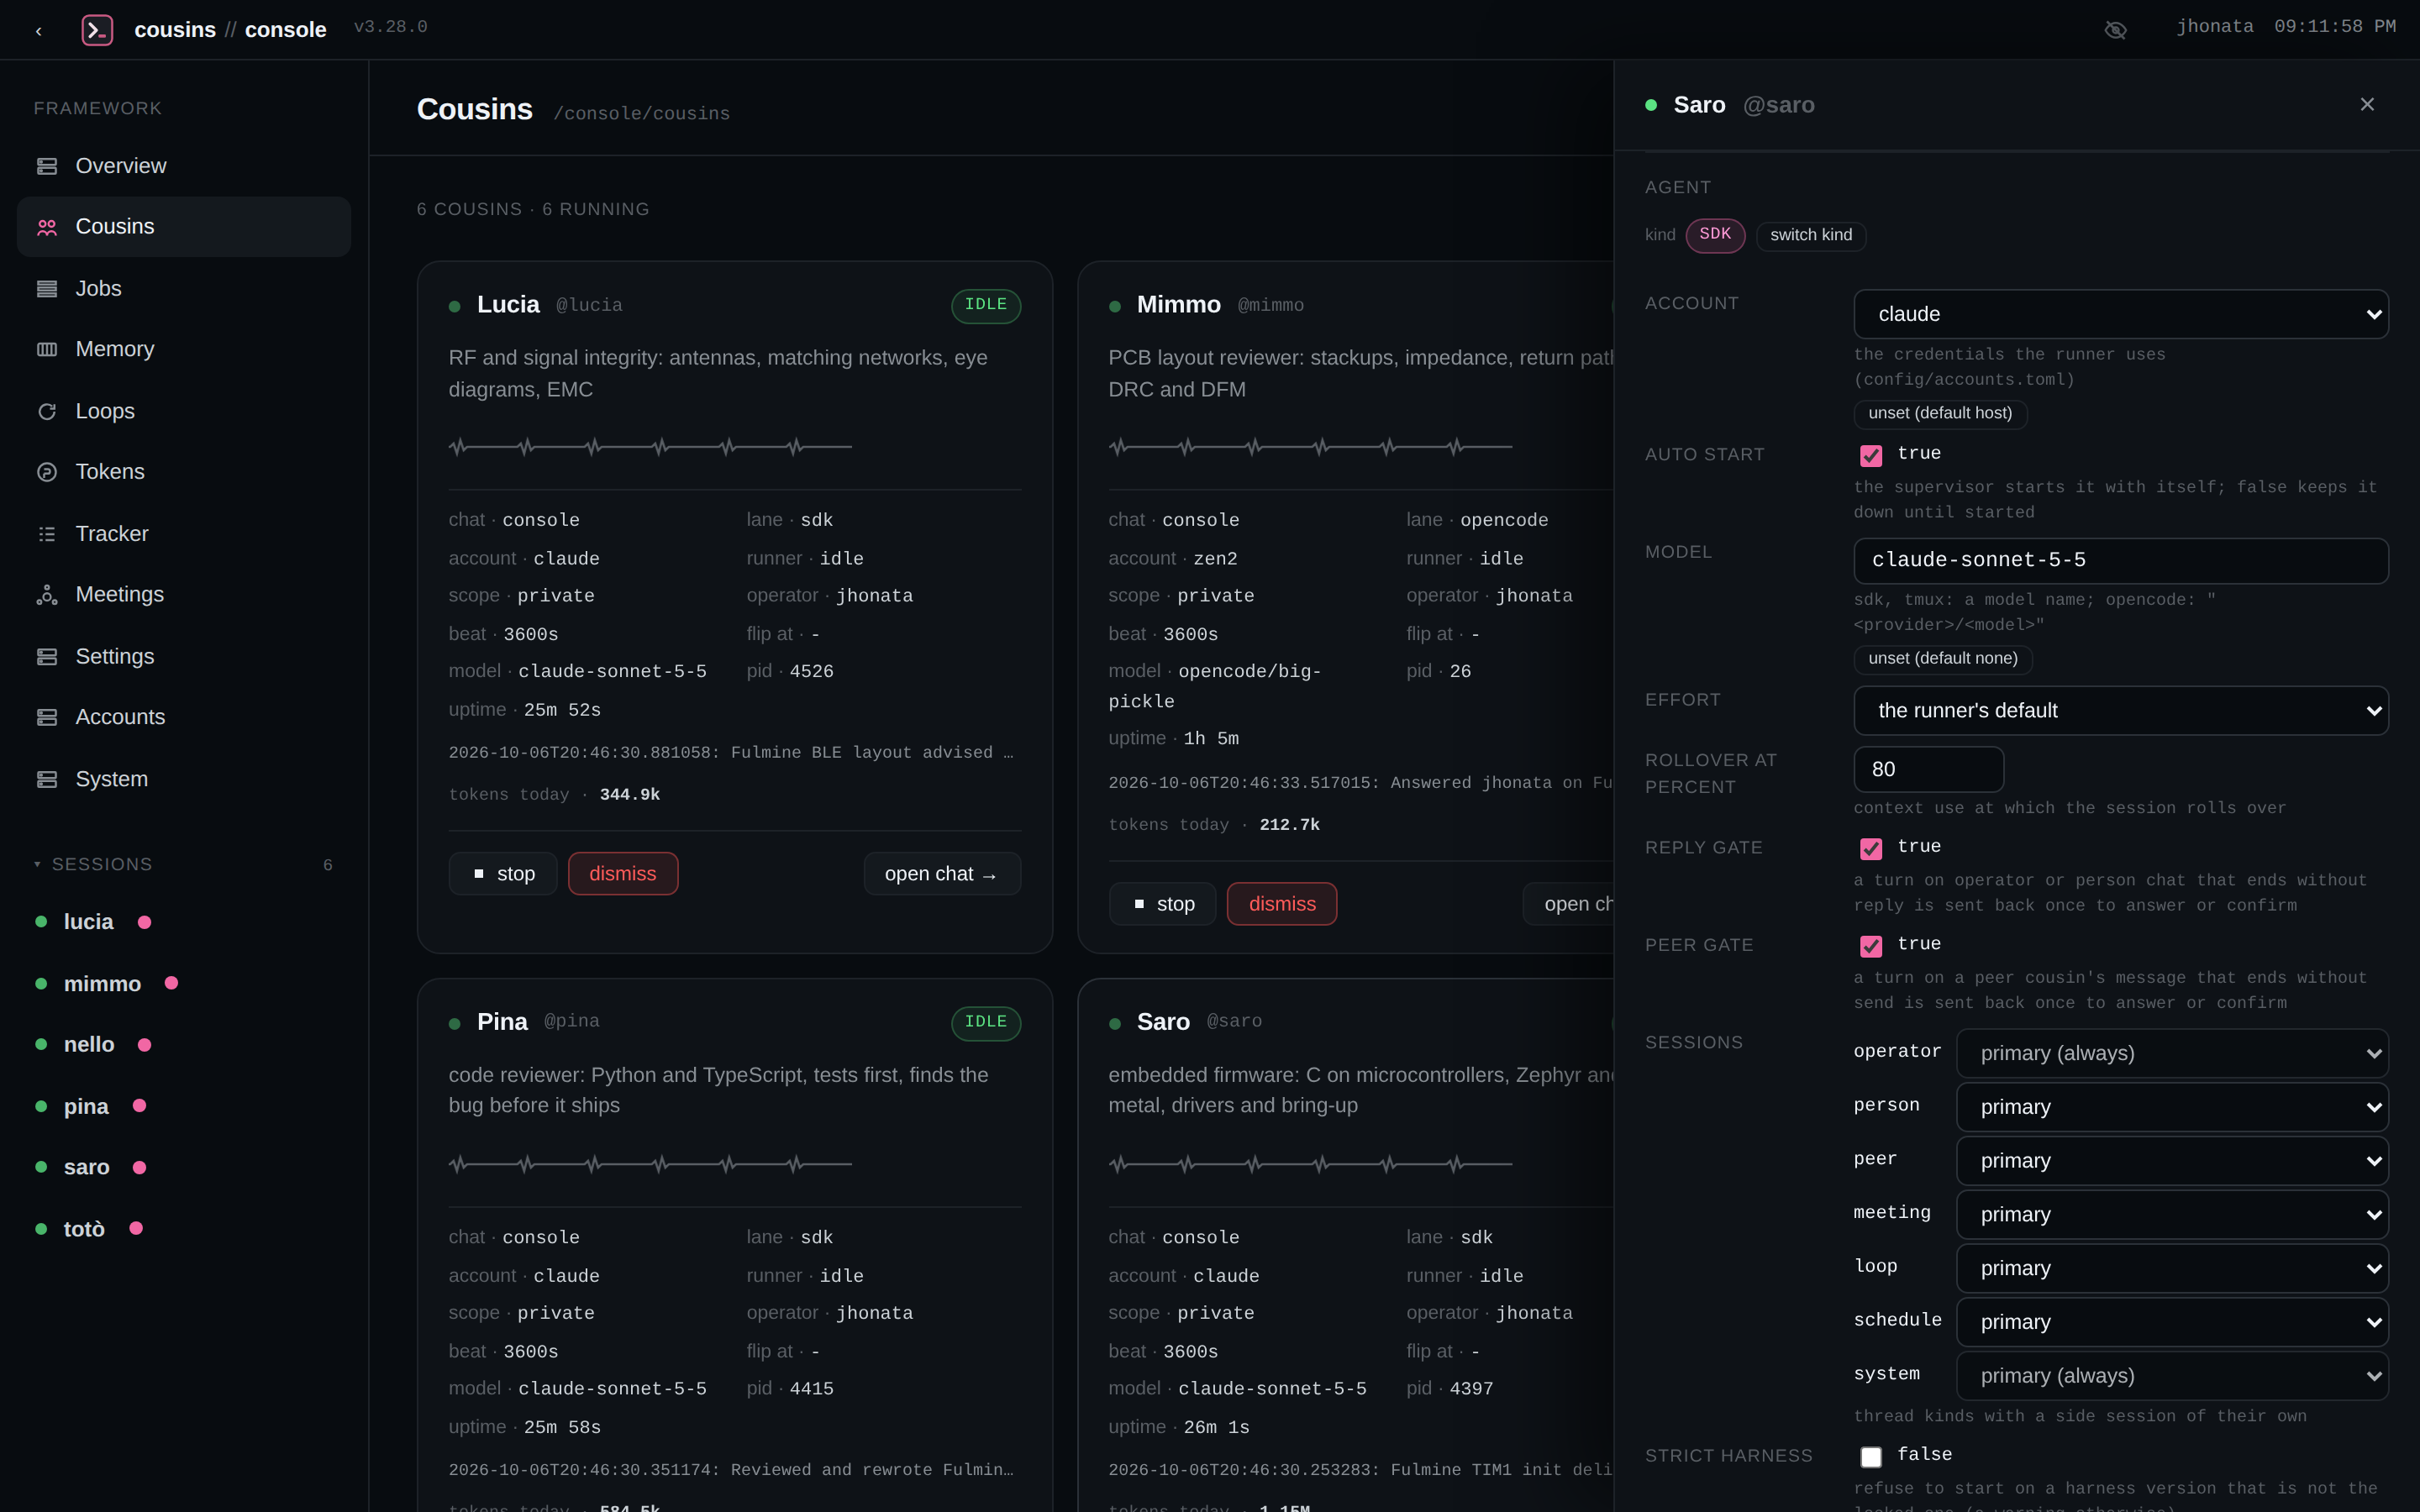The width and height of the screenshot is (2420, 1512).
Task: Toggle the Auto Start checkbox
Action: (1871, 455)
